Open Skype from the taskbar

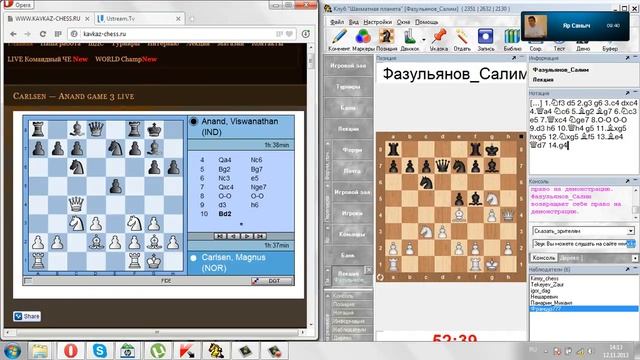click(100, 351)
